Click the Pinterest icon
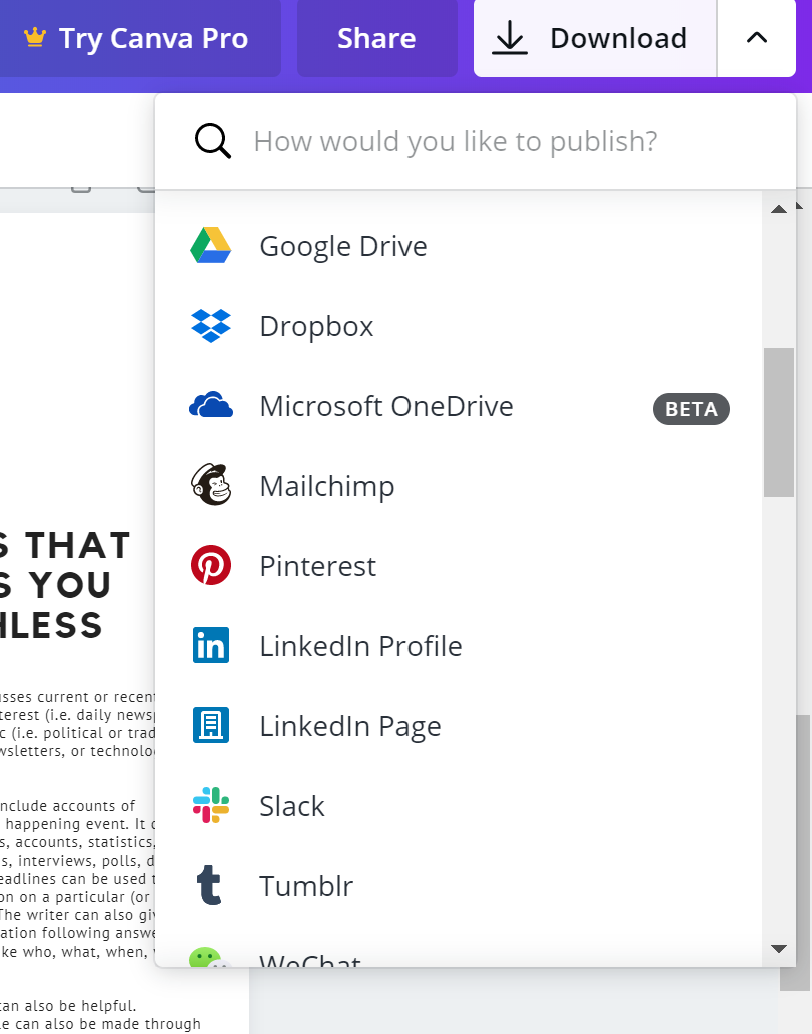Screen dimensions: 812x1034 point(211,565)
